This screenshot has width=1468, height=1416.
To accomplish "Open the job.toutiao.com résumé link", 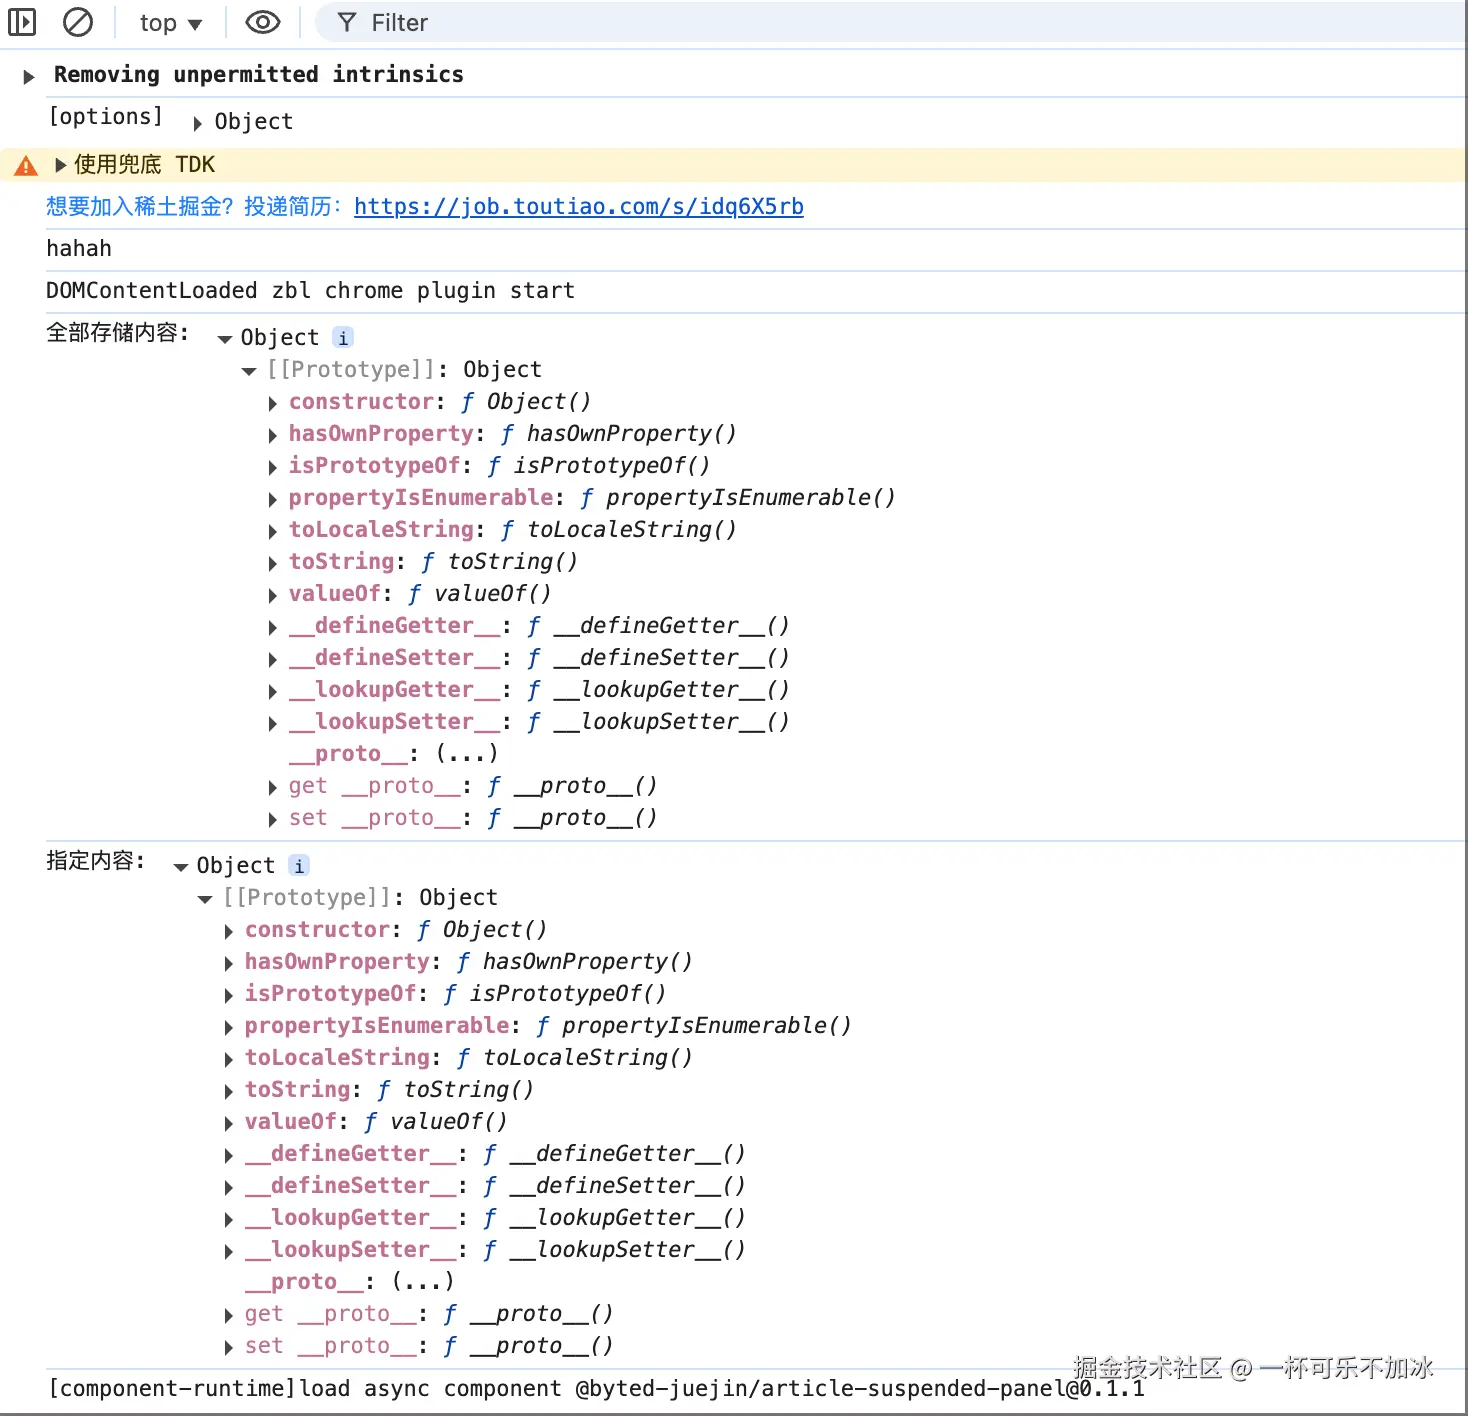I will (x=578, y=207).
